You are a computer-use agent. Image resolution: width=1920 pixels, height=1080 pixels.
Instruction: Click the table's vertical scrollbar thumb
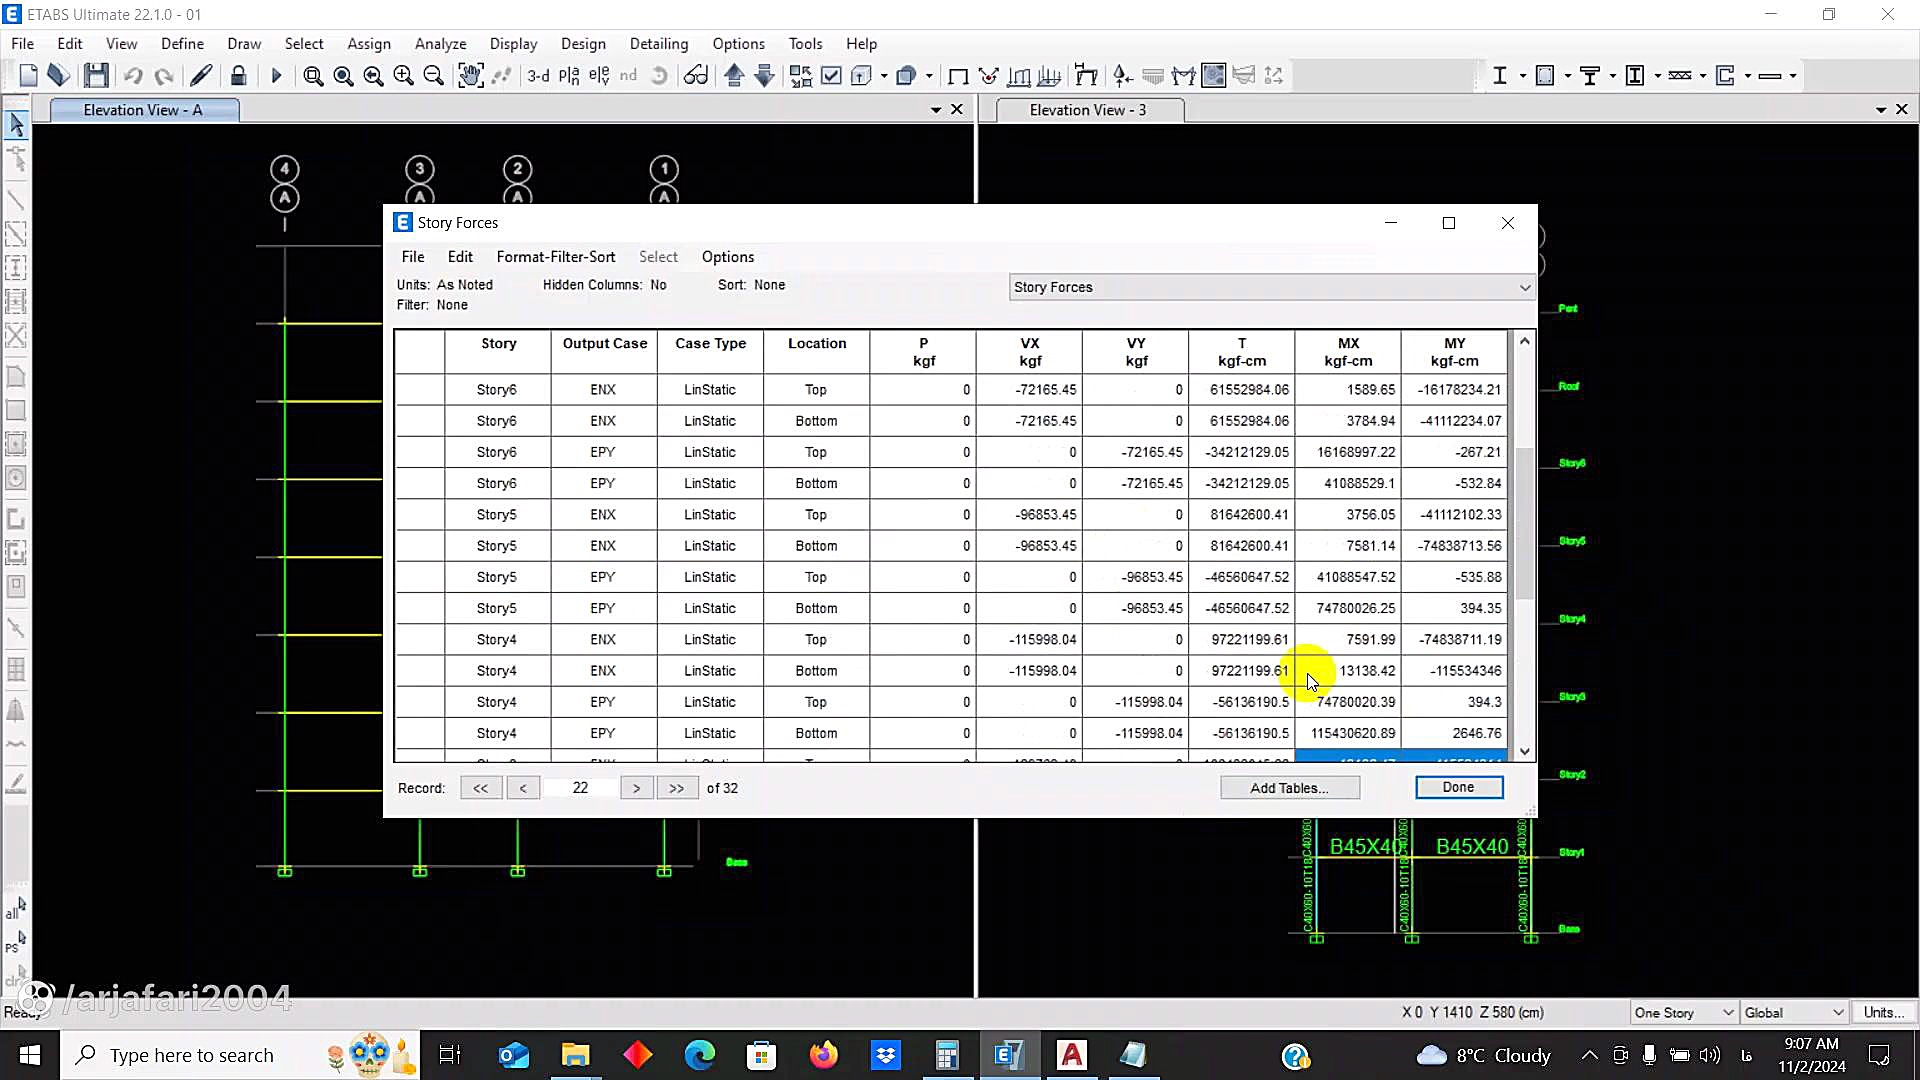1524,523
